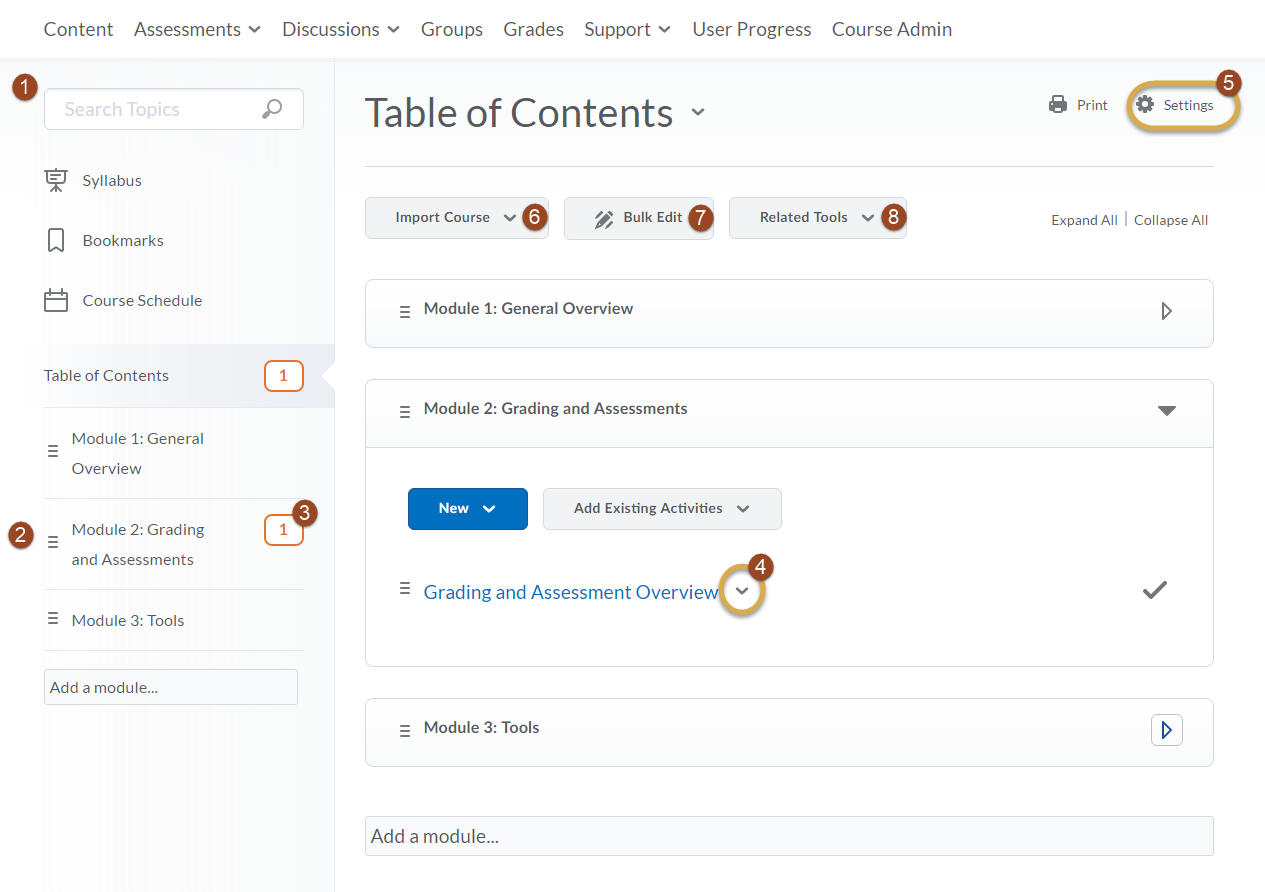The width and height of the screenshot is (1265, 892).
Task: Click the Module 2: Grading and Assessments panel title
Action: 556,408
